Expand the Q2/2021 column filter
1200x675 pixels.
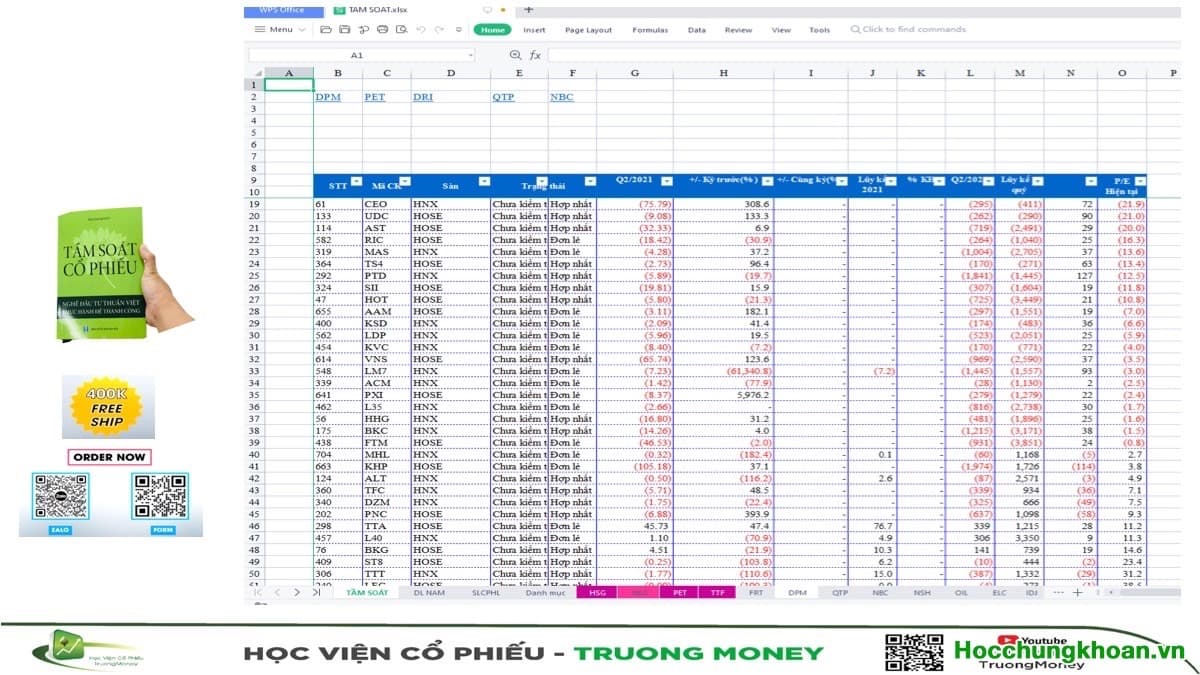click(667, 181)
